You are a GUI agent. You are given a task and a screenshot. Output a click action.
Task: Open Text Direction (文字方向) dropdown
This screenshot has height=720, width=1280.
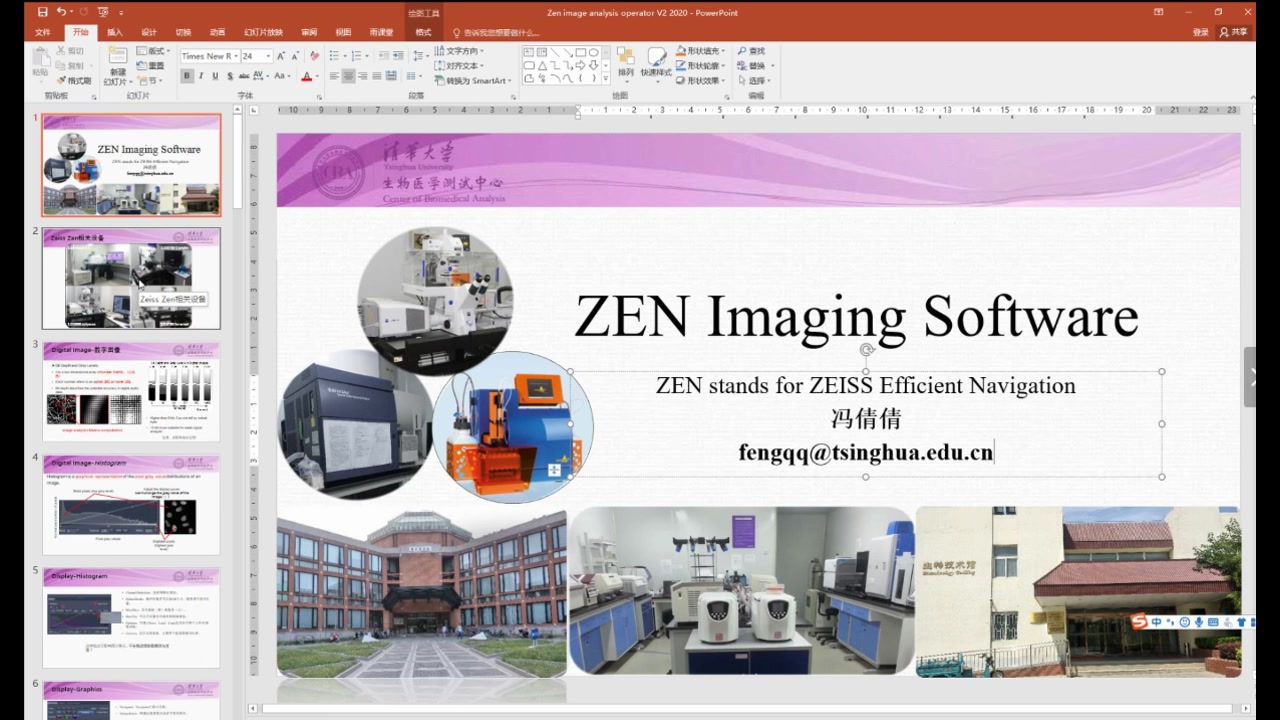click(461, 51)
